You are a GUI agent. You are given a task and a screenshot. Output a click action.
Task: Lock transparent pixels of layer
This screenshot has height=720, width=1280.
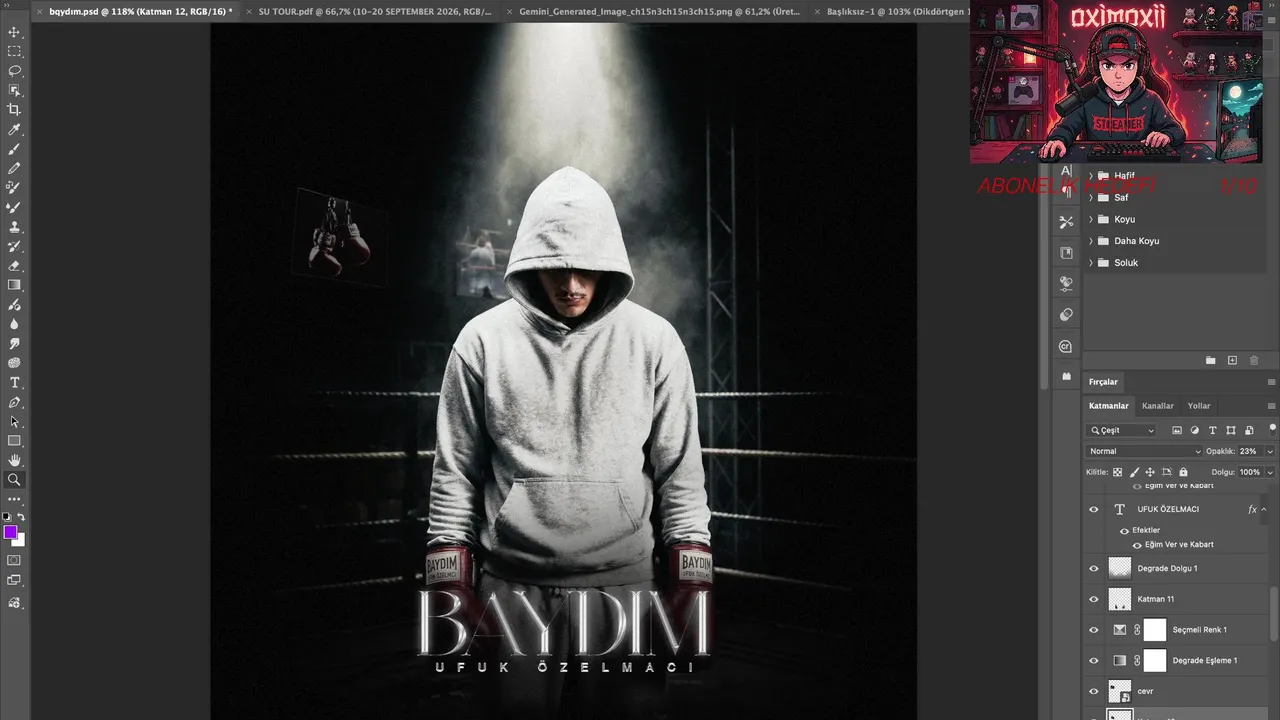tap(1118, 472)
